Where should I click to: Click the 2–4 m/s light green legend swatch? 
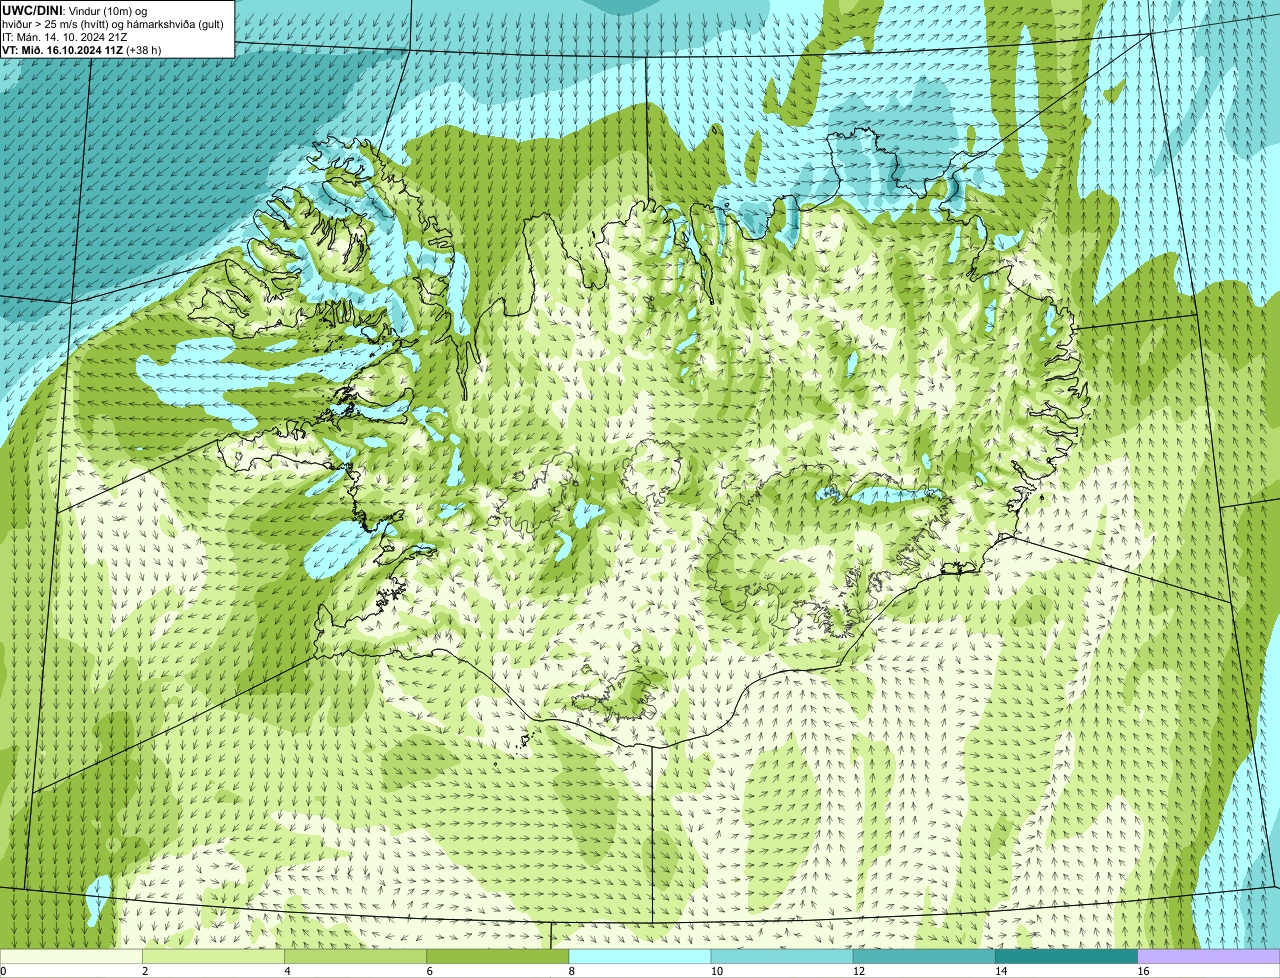pos(213,956)
